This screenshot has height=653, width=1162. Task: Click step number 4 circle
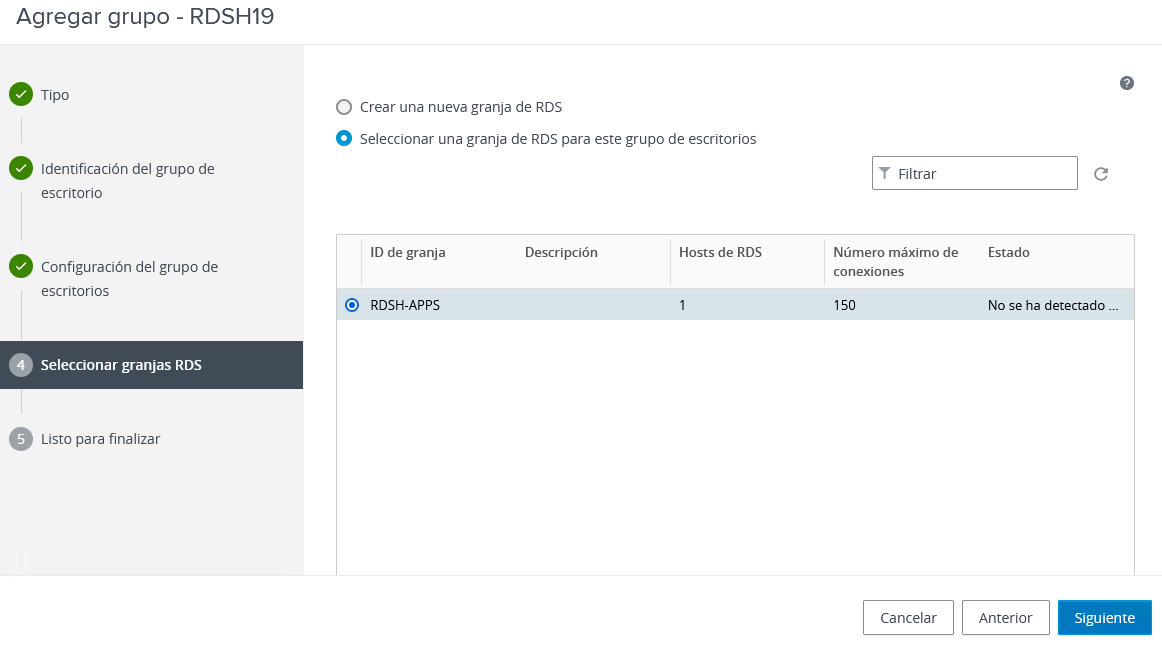21,365
